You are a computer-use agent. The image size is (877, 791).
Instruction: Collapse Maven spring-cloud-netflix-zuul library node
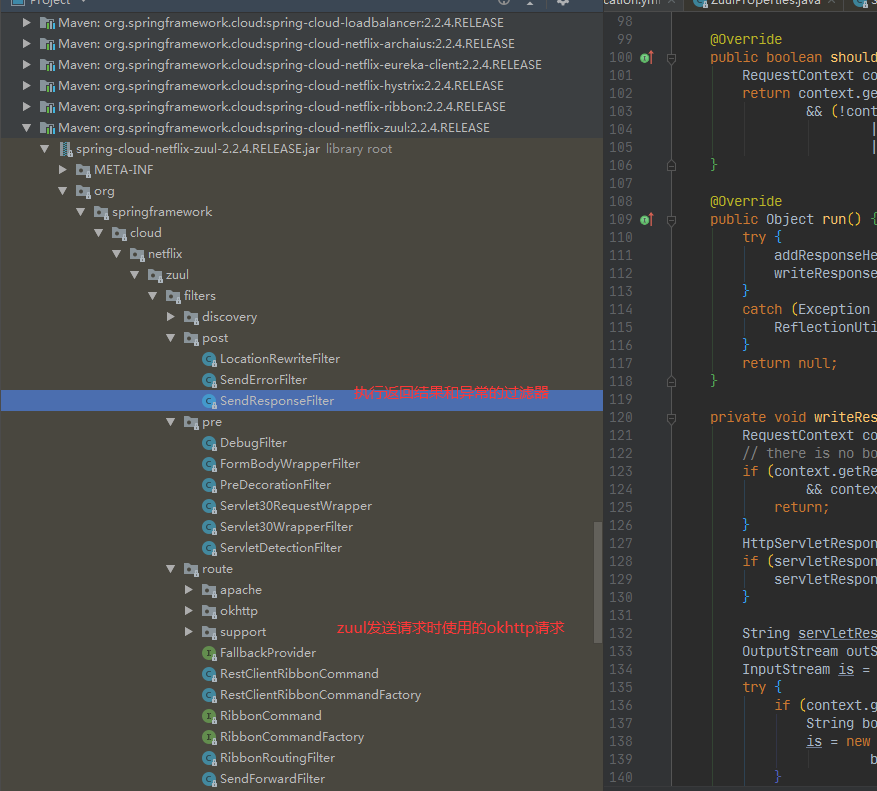26,128
